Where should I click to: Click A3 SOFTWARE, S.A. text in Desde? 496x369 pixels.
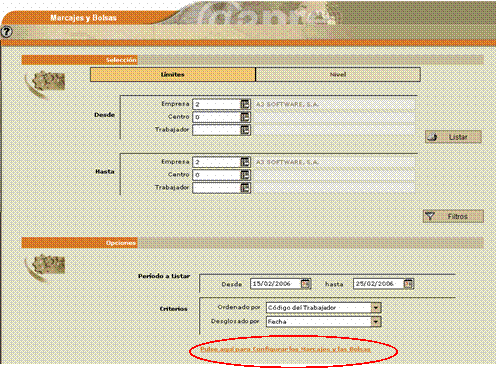click(287, 104)
